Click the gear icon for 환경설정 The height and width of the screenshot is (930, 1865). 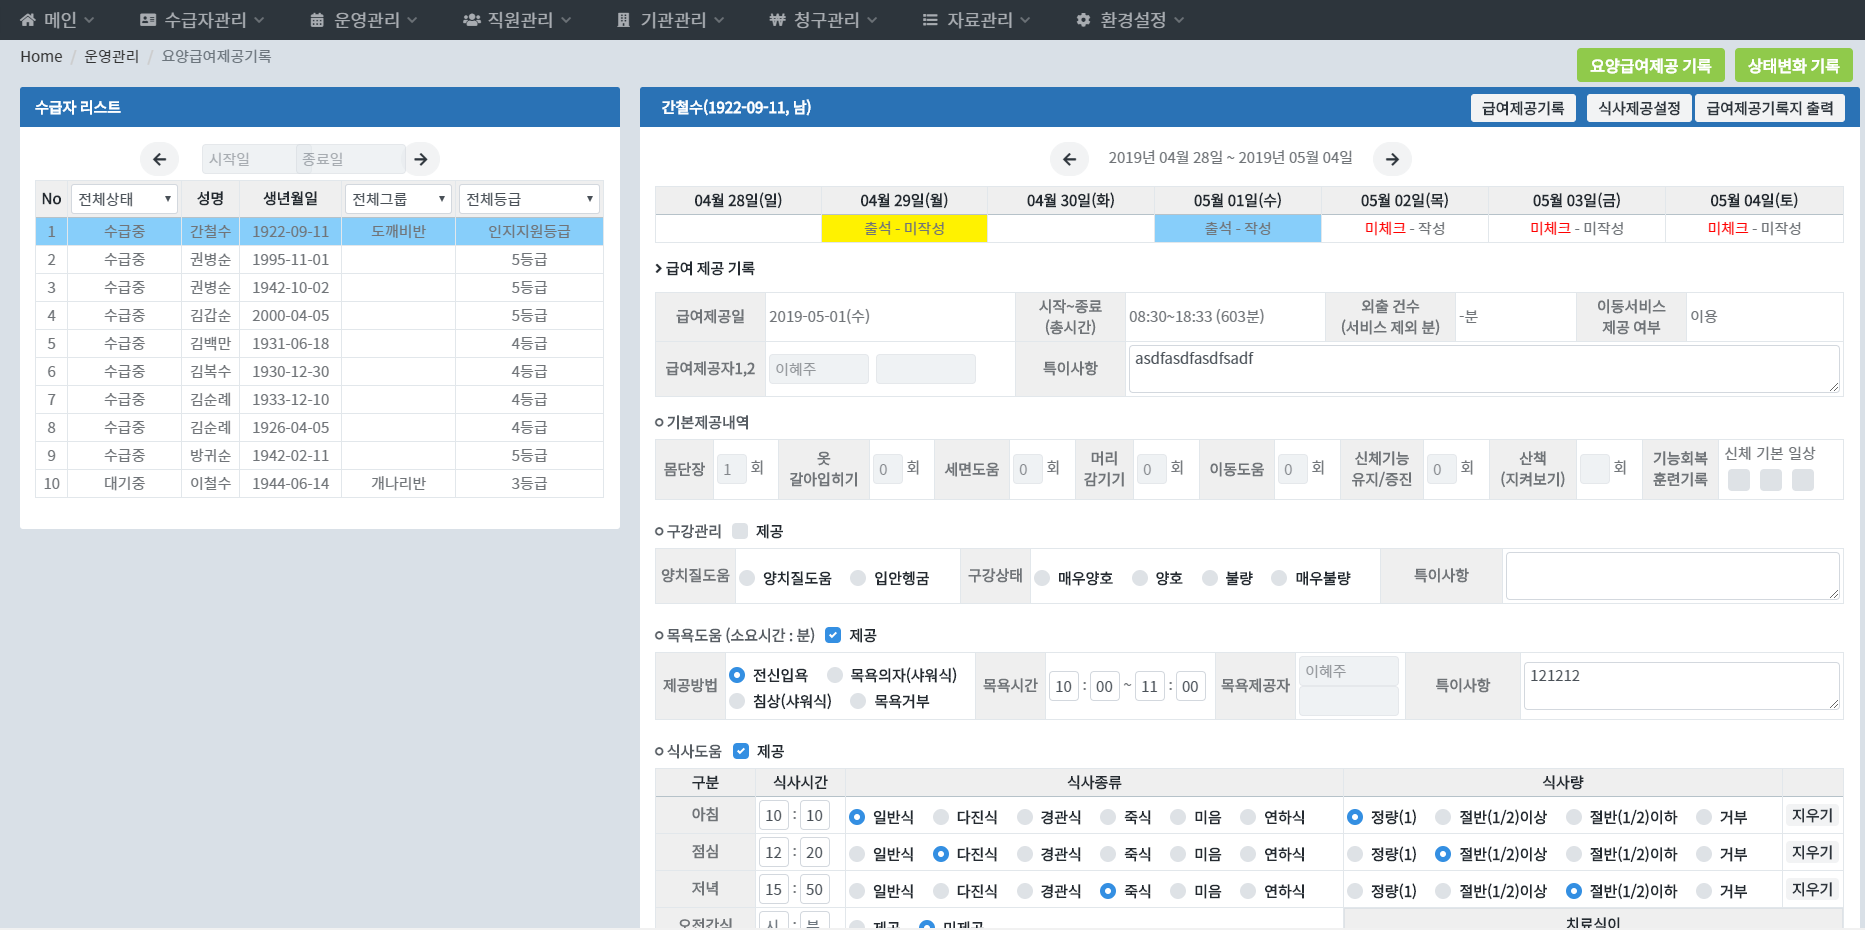click(x=1083, y=20)
